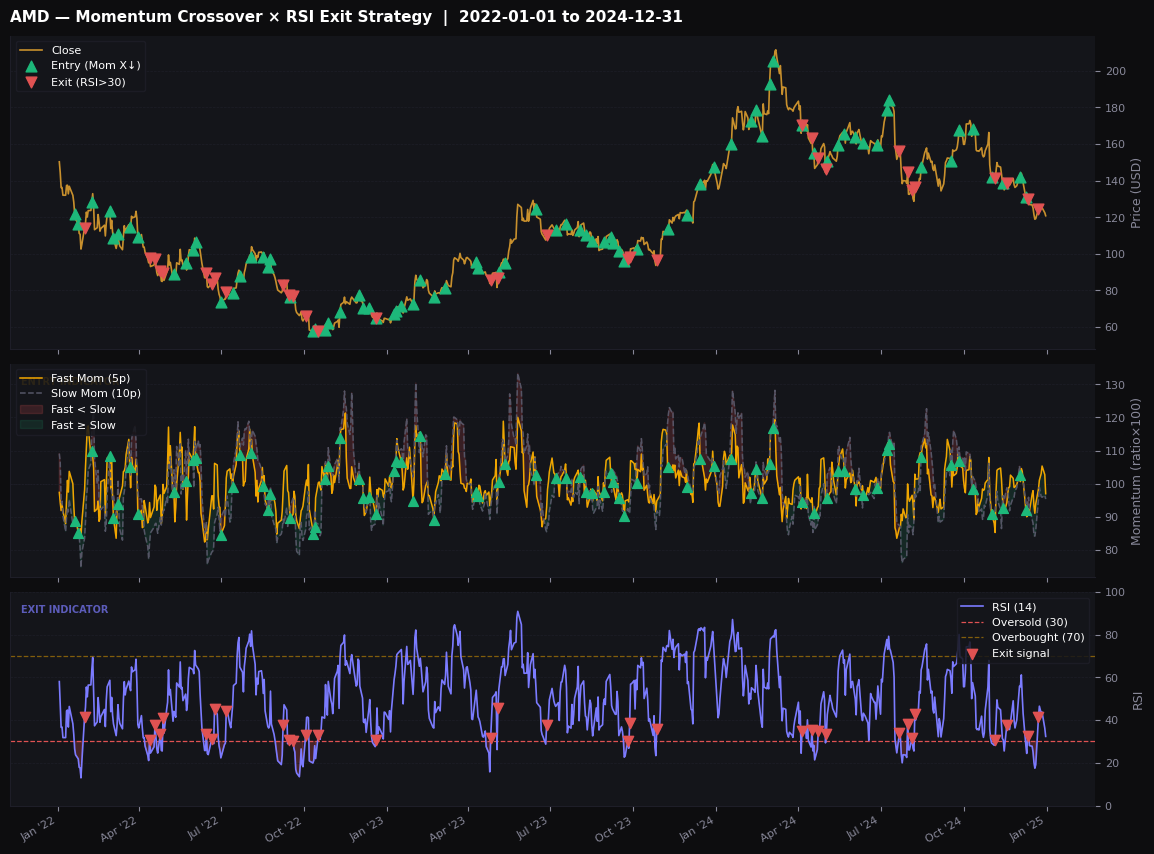Screen dimensions: 1154x854
Task: Click the 'EXIT INDICATOR' panel heading
Action: tap(64, 610)
